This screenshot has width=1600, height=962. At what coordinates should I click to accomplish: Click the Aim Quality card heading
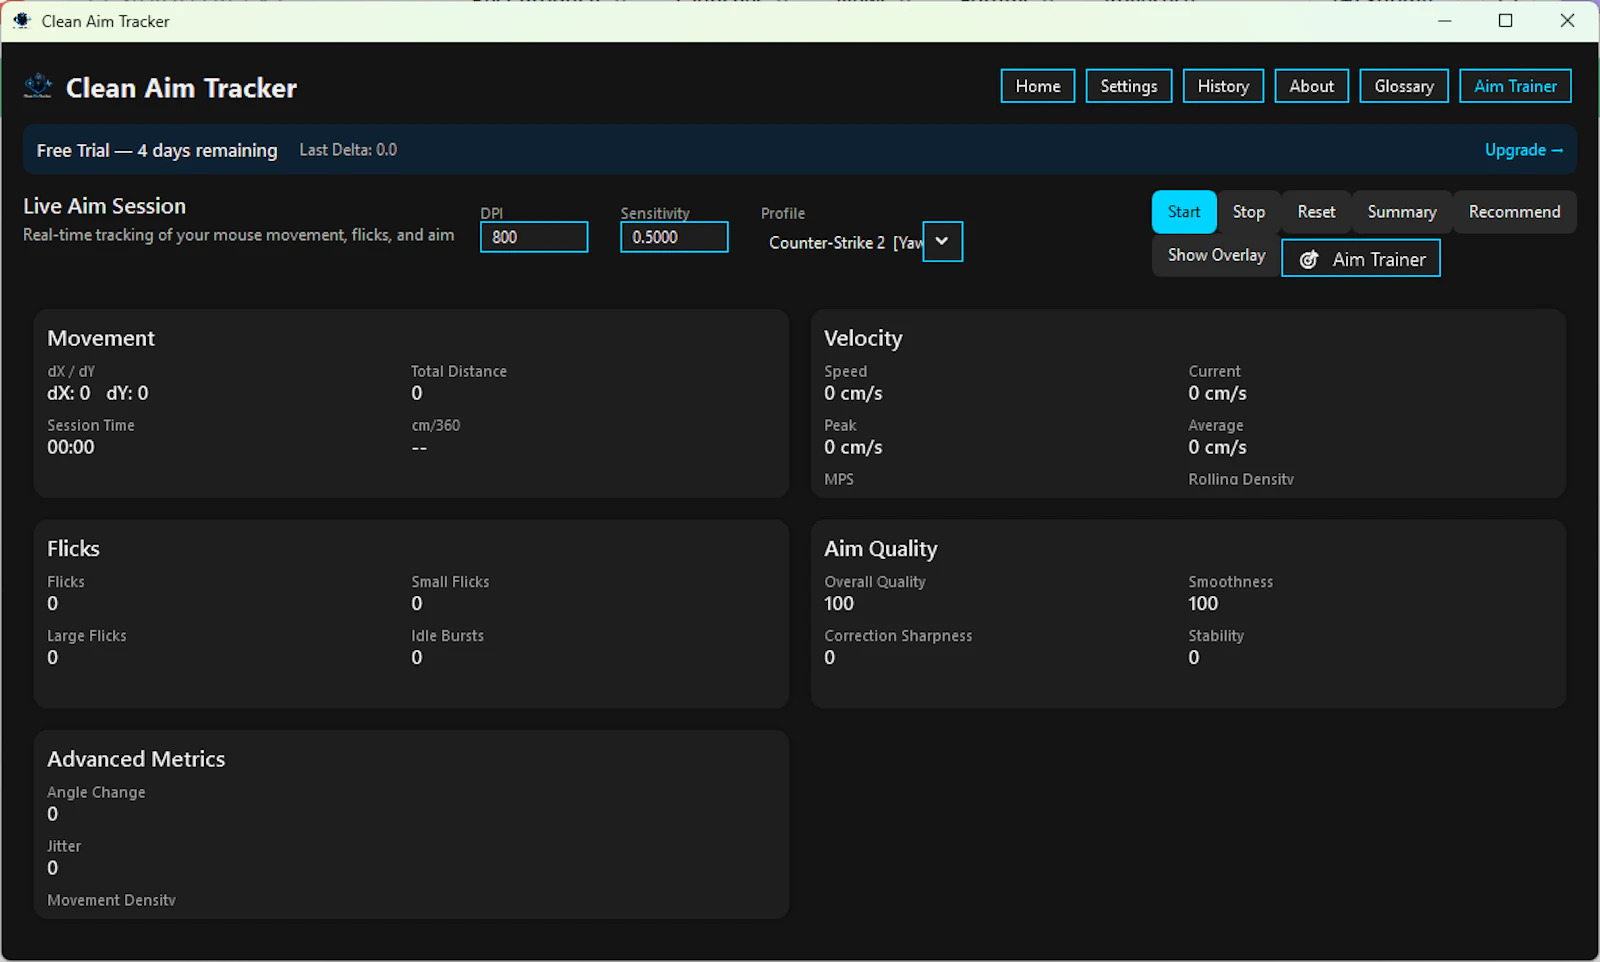pyautogui.click(x=881, y=548)
